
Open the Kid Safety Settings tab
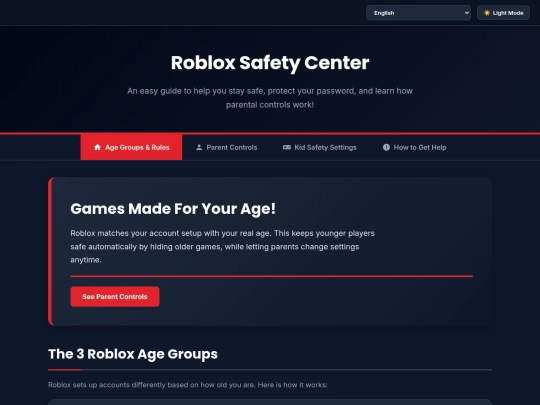coord(320,147)
